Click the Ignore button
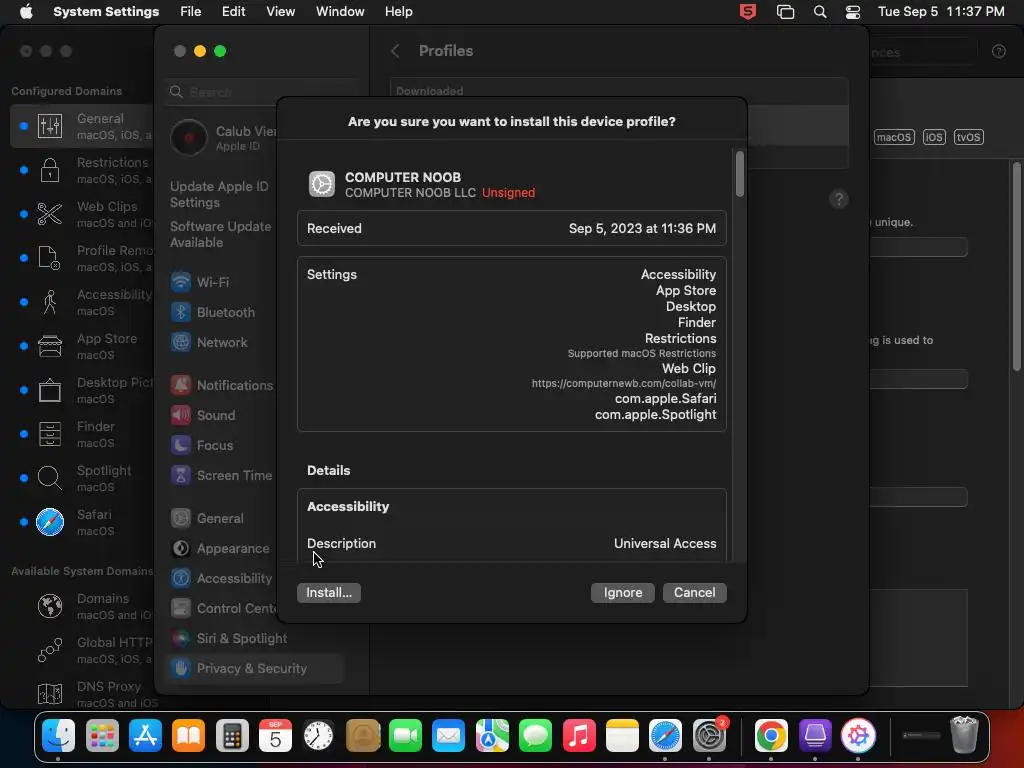Image resolution: width=1024 pixels, height=768 pixels. coord(622,592)
